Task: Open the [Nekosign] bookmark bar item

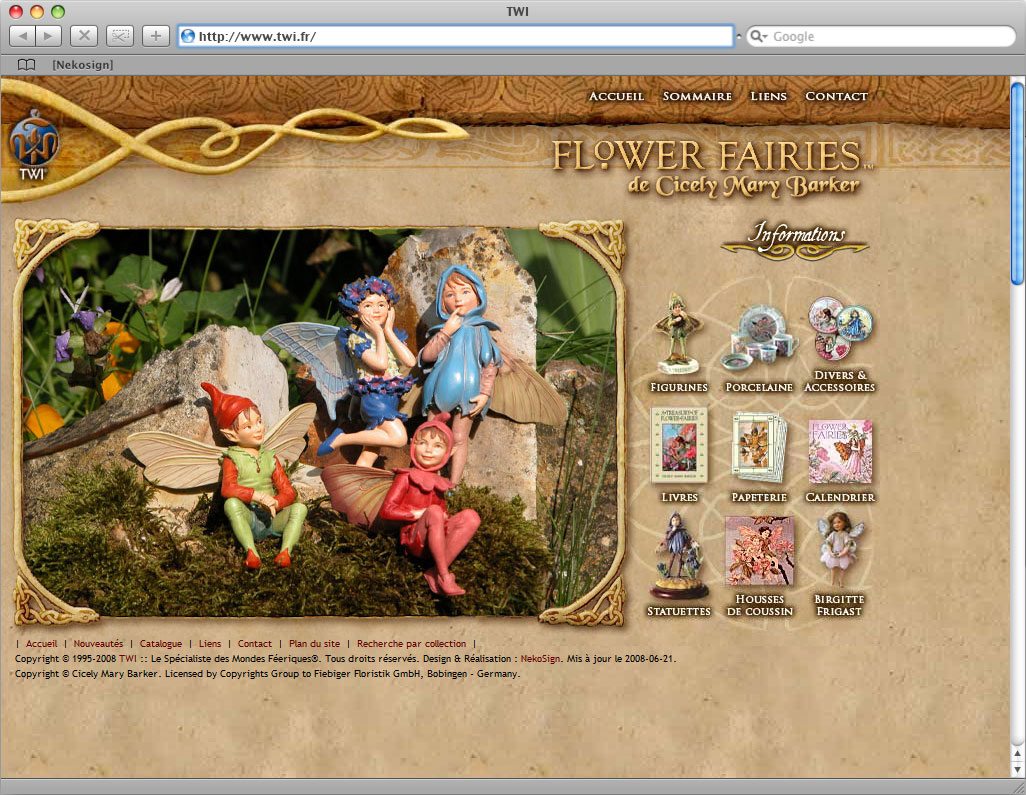Action: [x=82, y=64]
